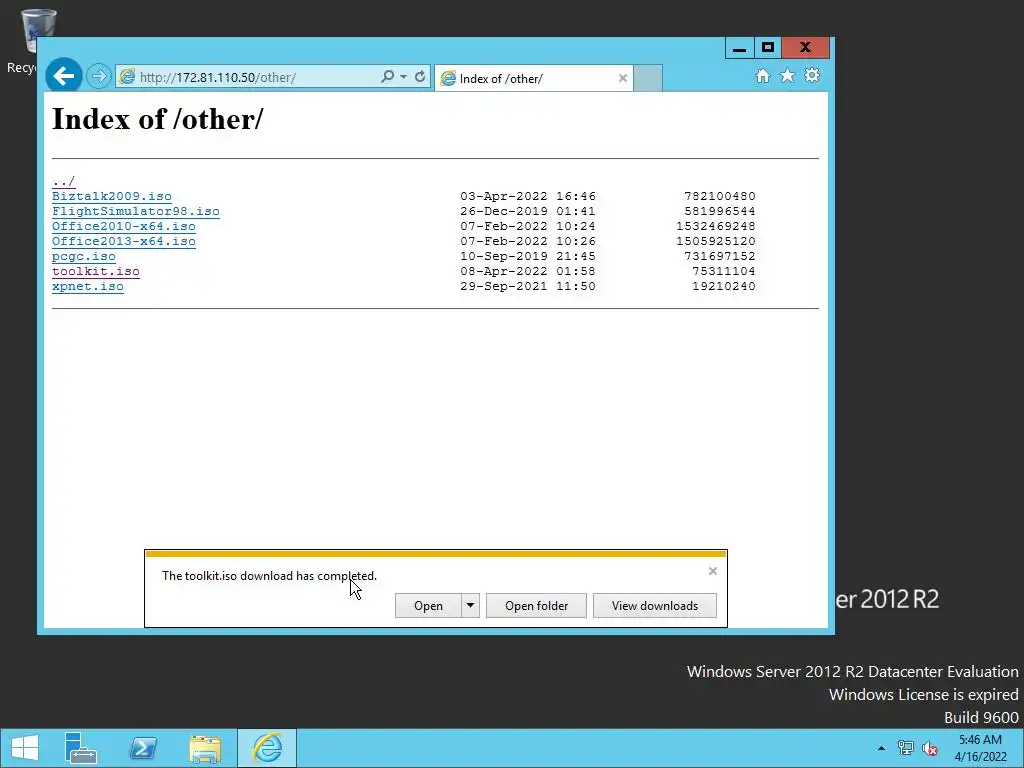Click the toolkit.iso link
1024x768 pixels.
click(x=96, y=272)
